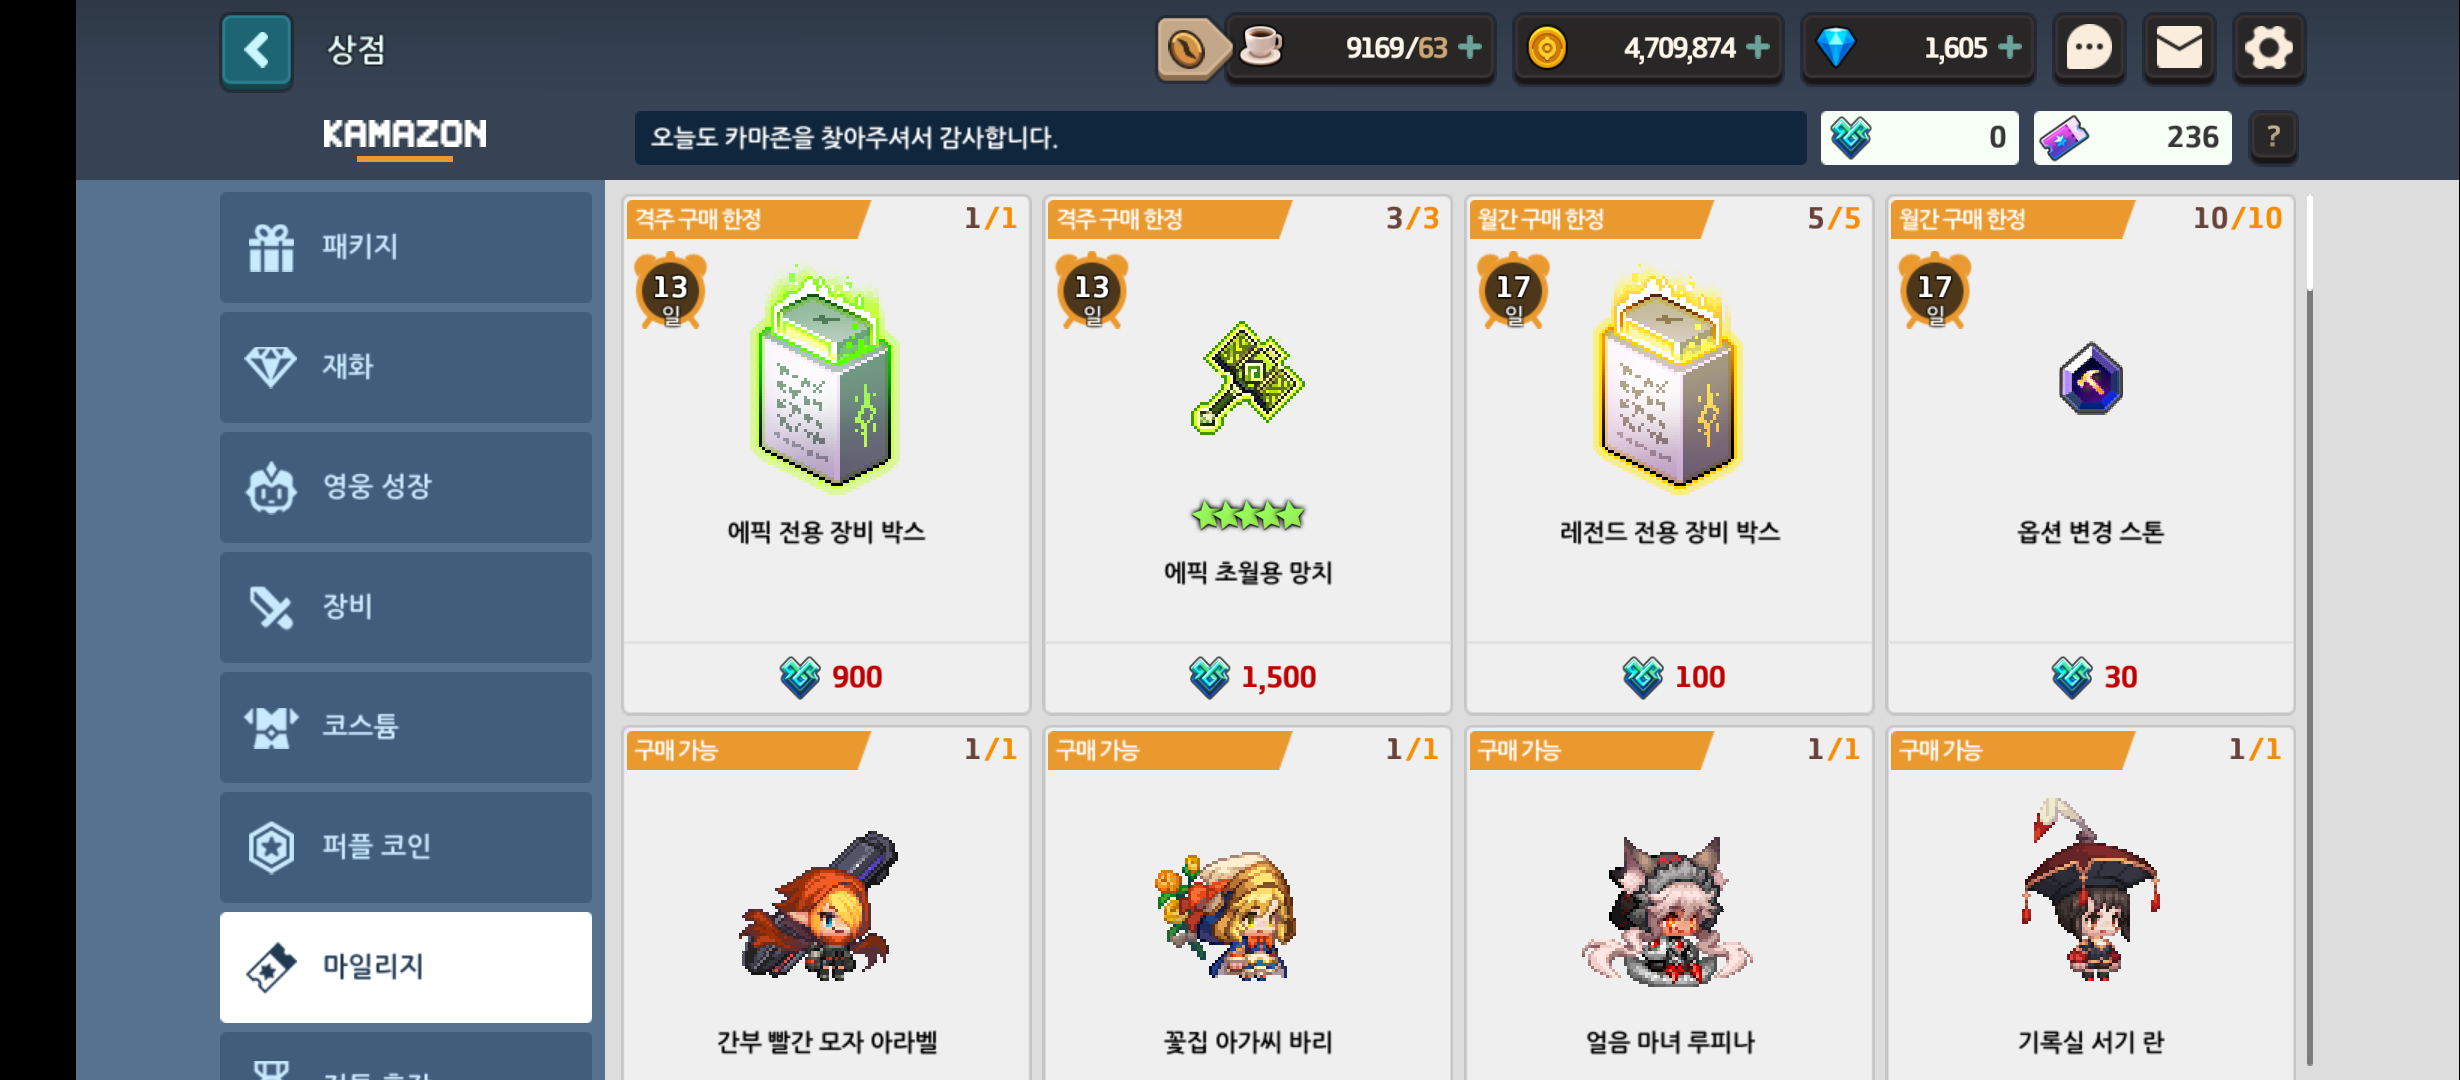The height and width of the screenshot is (1080, 2460).
Task: Select the 장비 category
Action: (406, 607)
